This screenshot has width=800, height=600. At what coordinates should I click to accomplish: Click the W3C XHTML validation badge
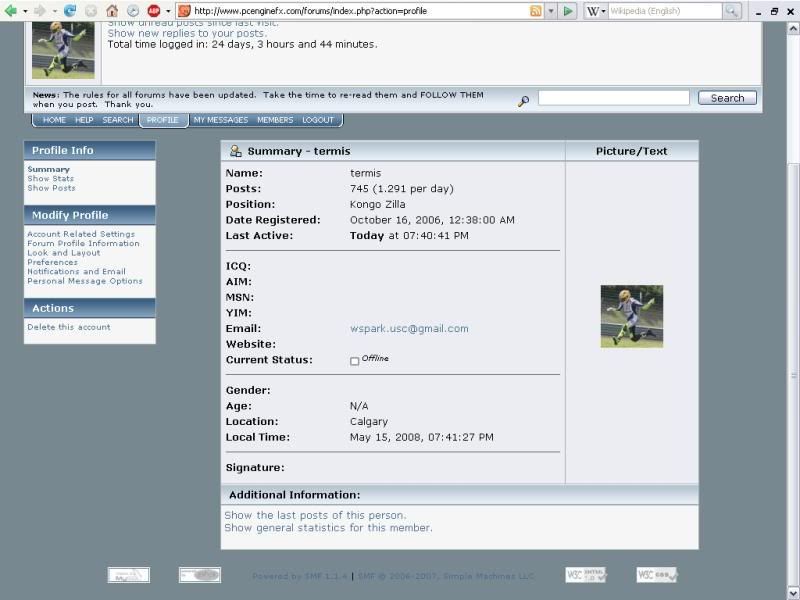coord(585,575)
